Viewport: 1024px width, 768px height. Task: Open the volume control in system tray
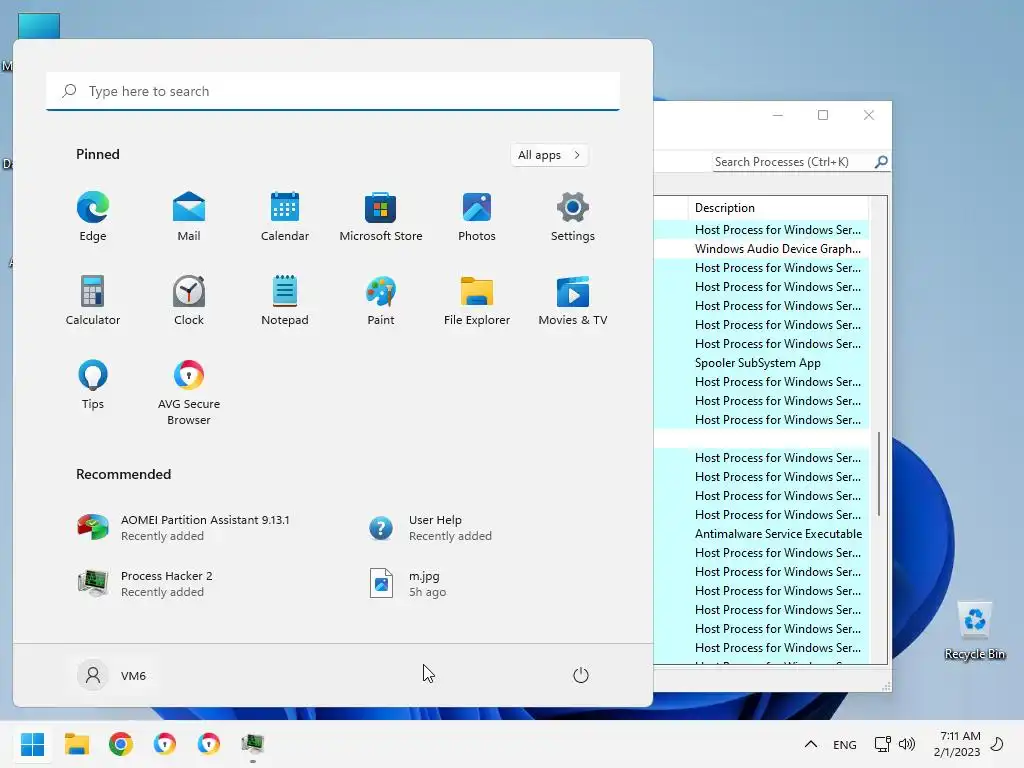point(906,744)
